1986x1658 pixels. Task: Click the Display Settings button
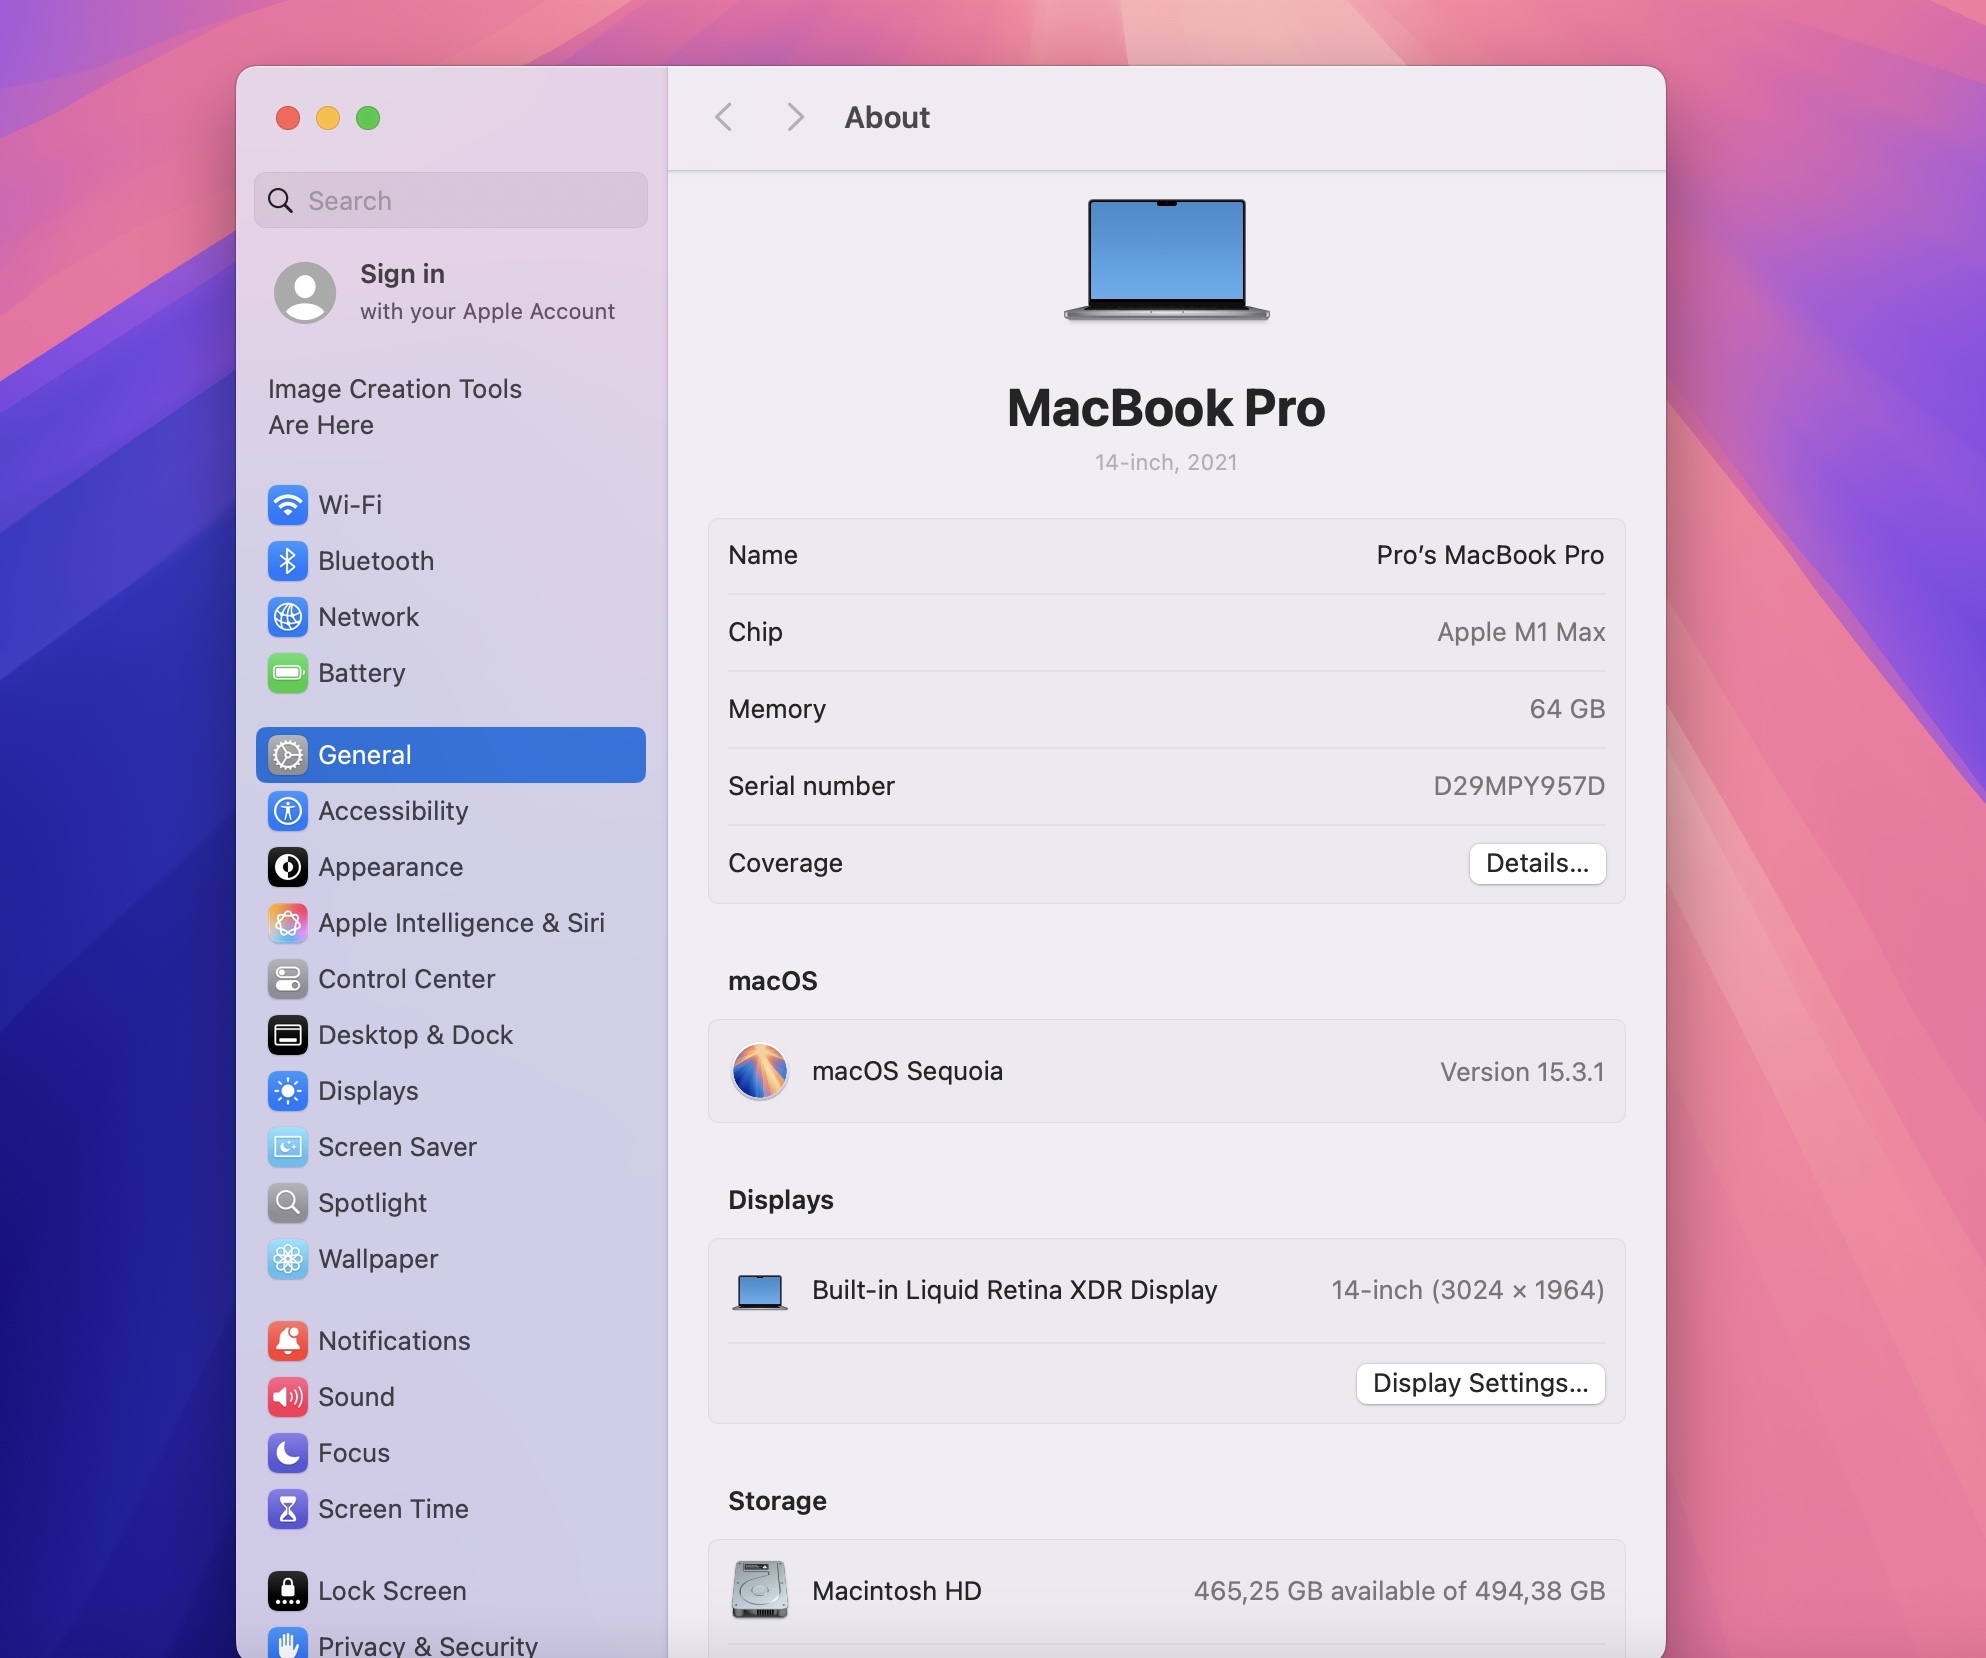[x=1480, y=1384]
